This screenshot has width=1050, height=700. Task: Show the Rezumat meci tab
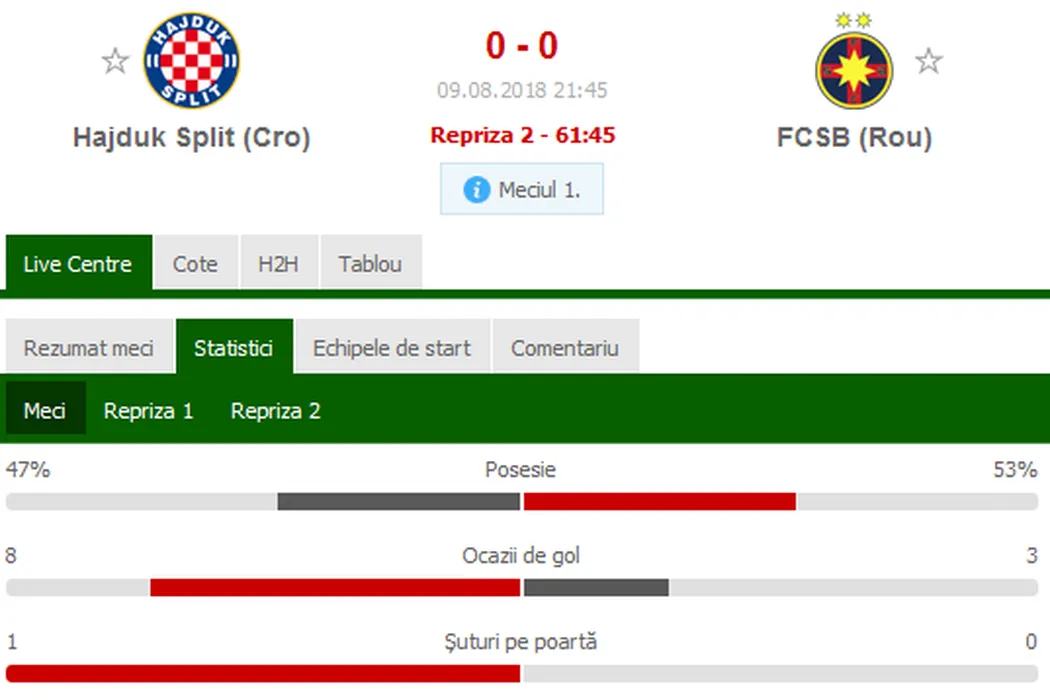pyautogui.click(x=89, y=348)
